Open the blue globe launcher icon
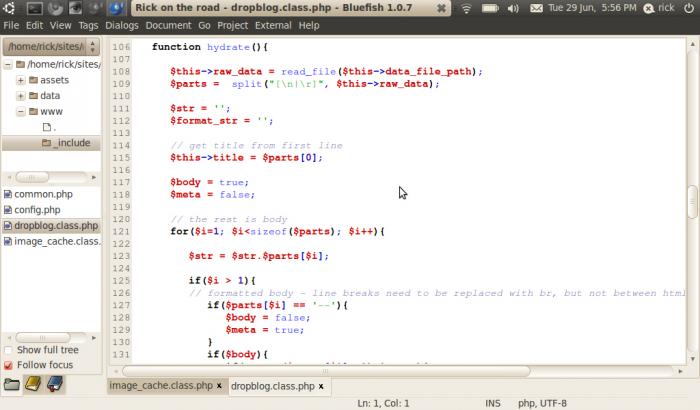700x410 pixels. coord(116,8)
